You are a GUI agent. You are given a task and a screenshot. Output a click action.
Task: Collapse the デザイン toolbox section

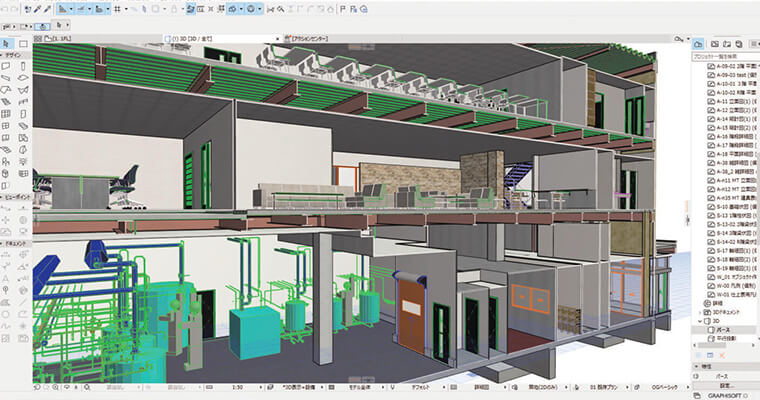tap(12, 56)
